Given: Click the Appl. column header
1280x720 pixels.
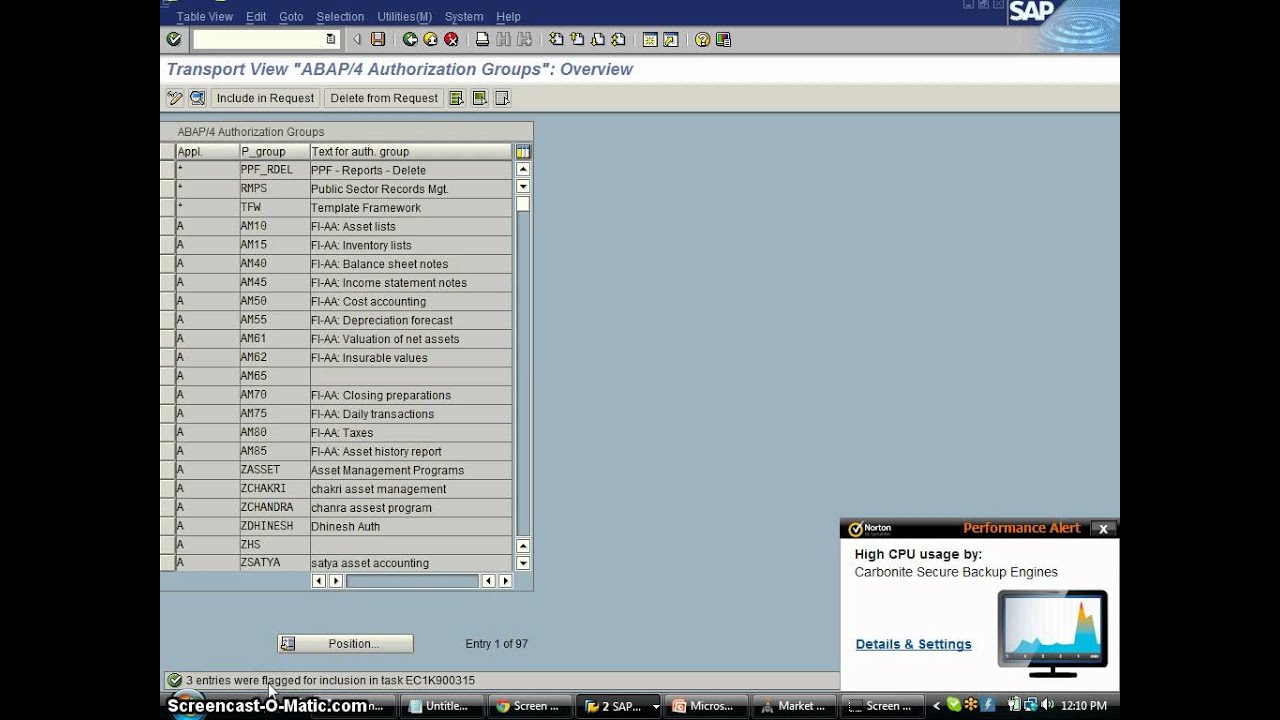Looking at the screenshot, I should 207,152.
